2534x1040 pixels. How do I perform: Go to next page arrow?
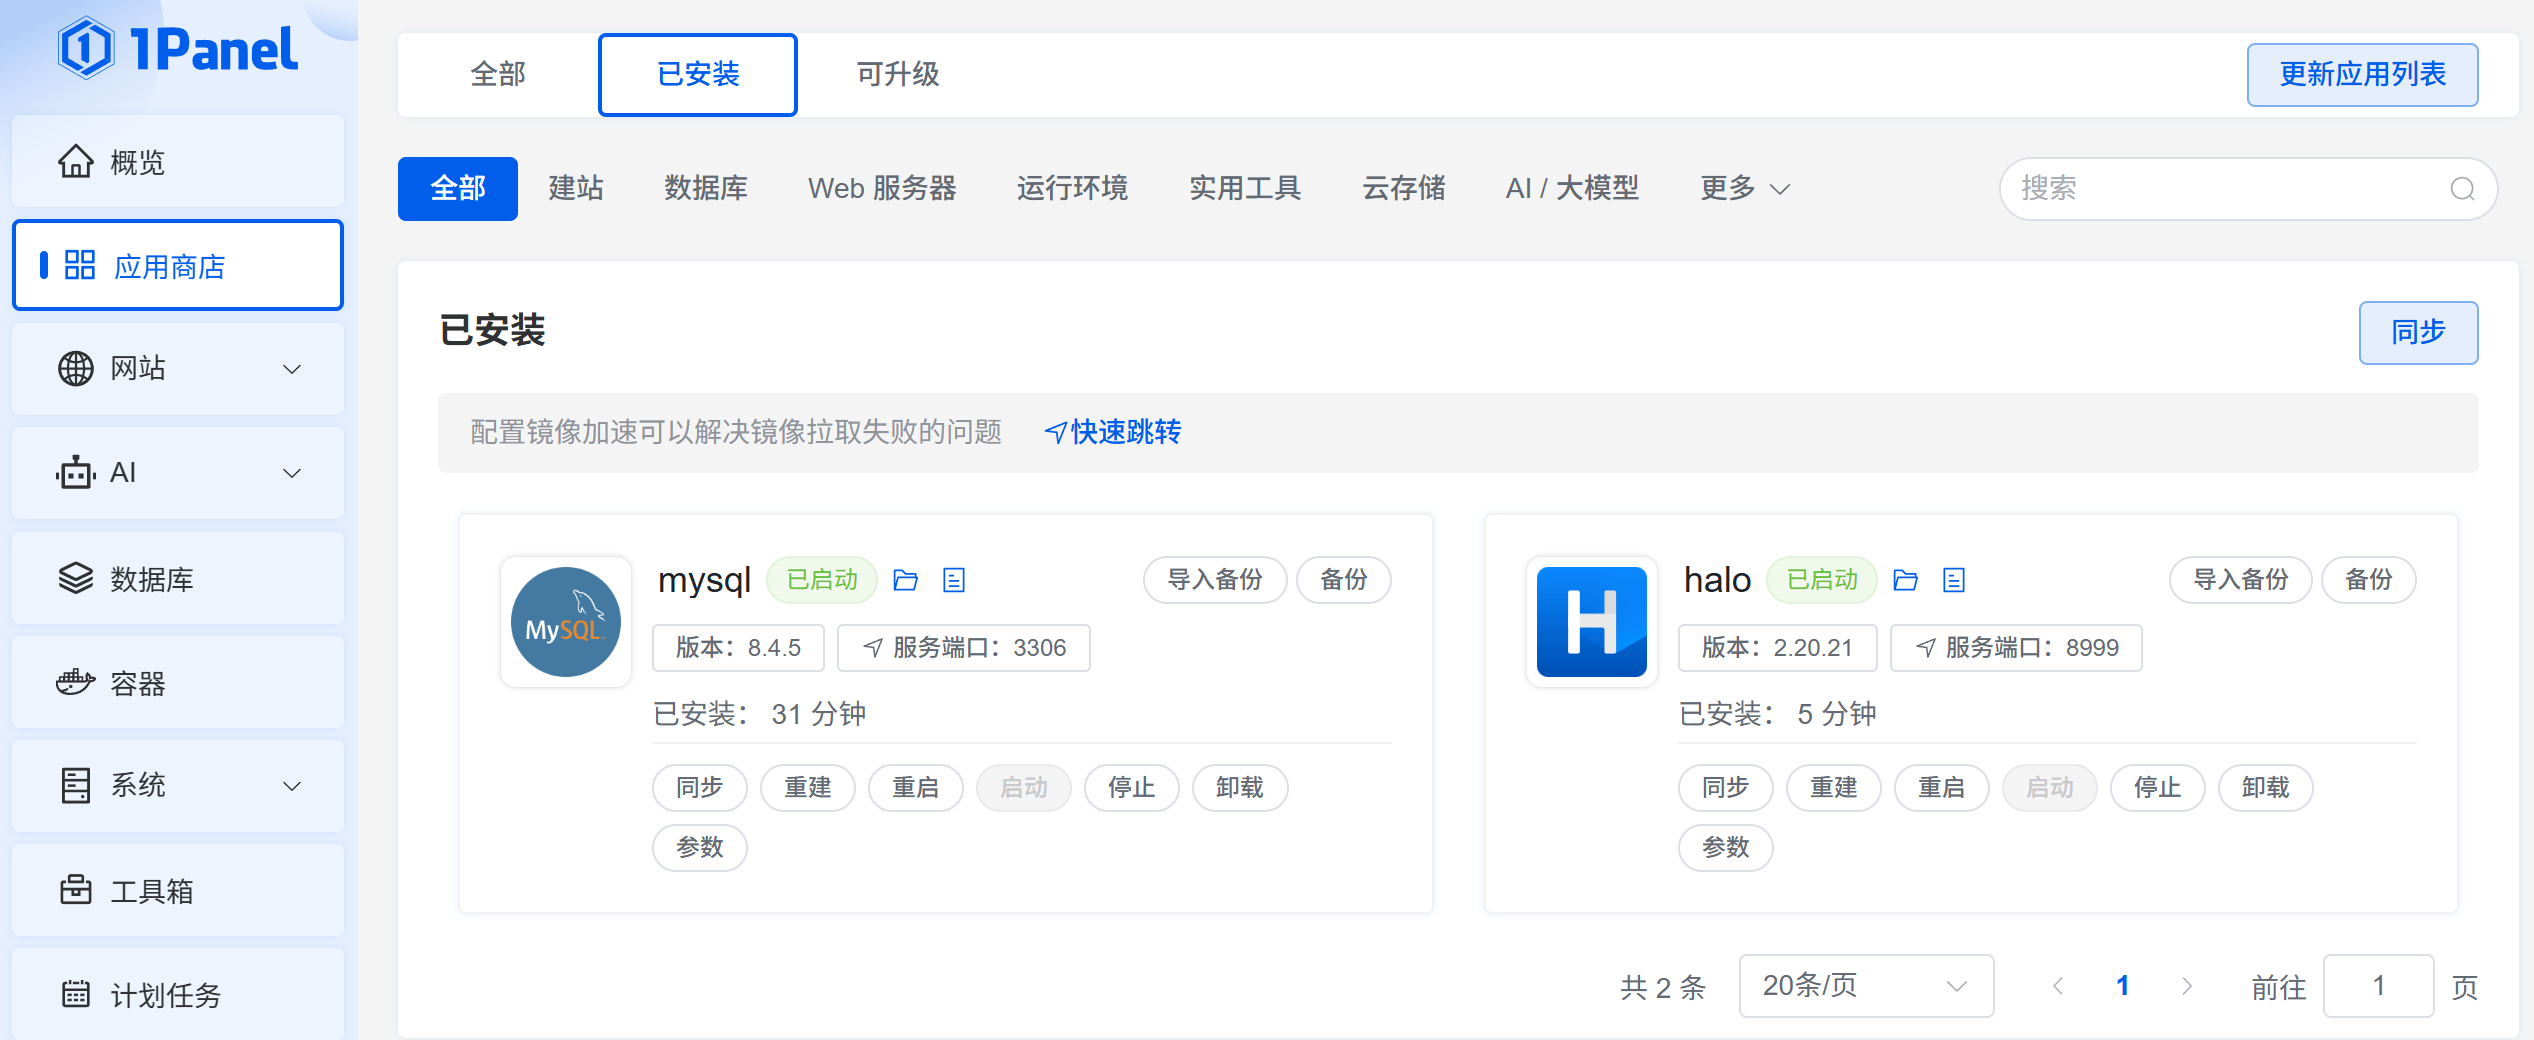point(2187,986)
